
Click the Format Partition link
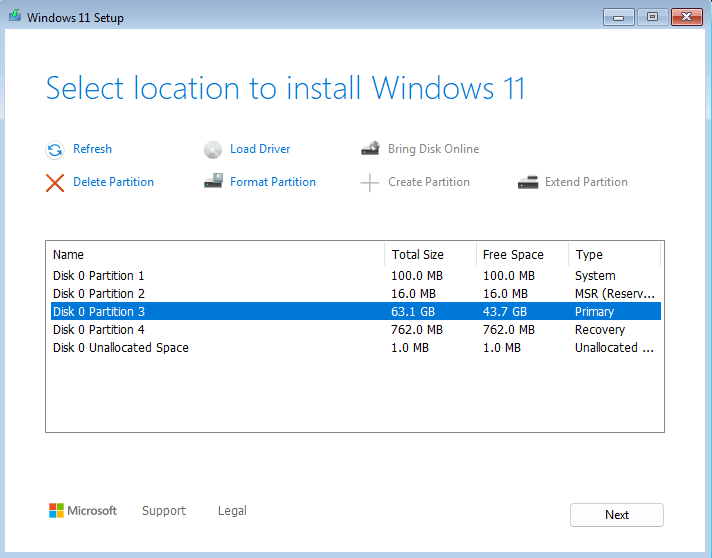(272, 182)
